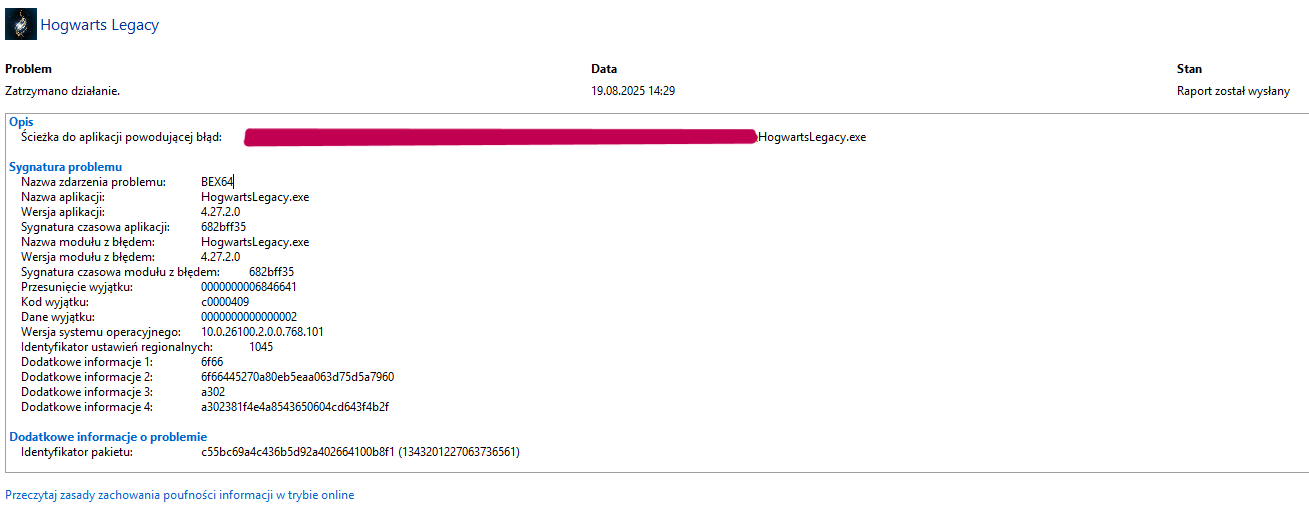Viewport: 1309px width, 513px height.
Task: Click the BEX64 event name value
Action: pos(217,182)
